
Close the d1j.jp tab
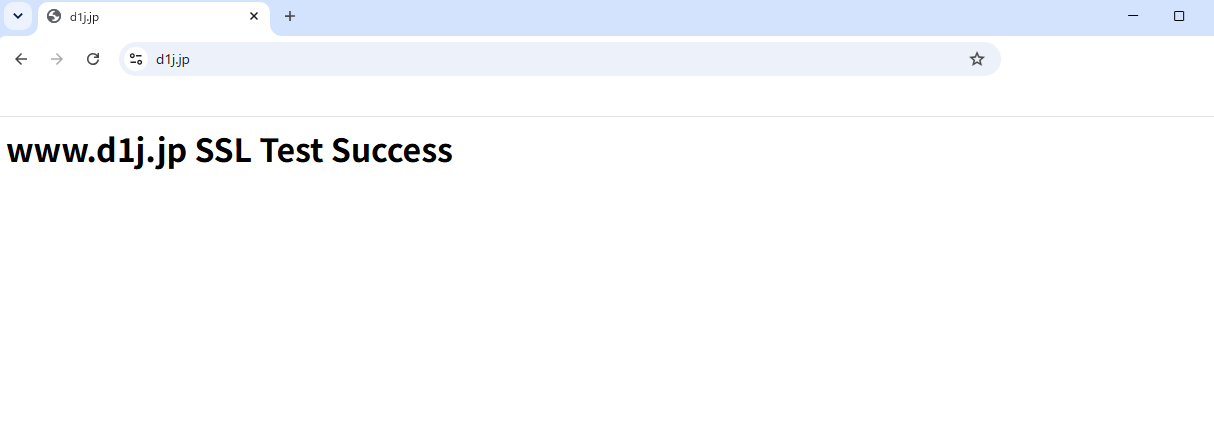[x=254, y=16]
